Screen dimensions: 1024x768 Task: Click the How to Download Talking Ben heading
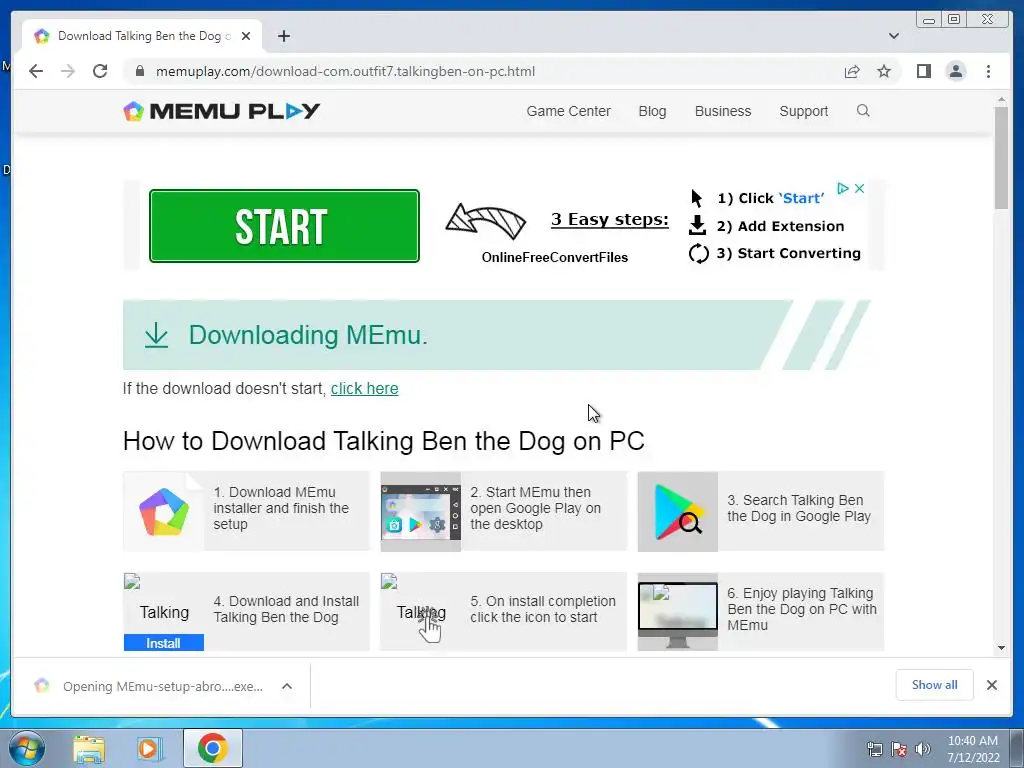[x=383, y=441]
